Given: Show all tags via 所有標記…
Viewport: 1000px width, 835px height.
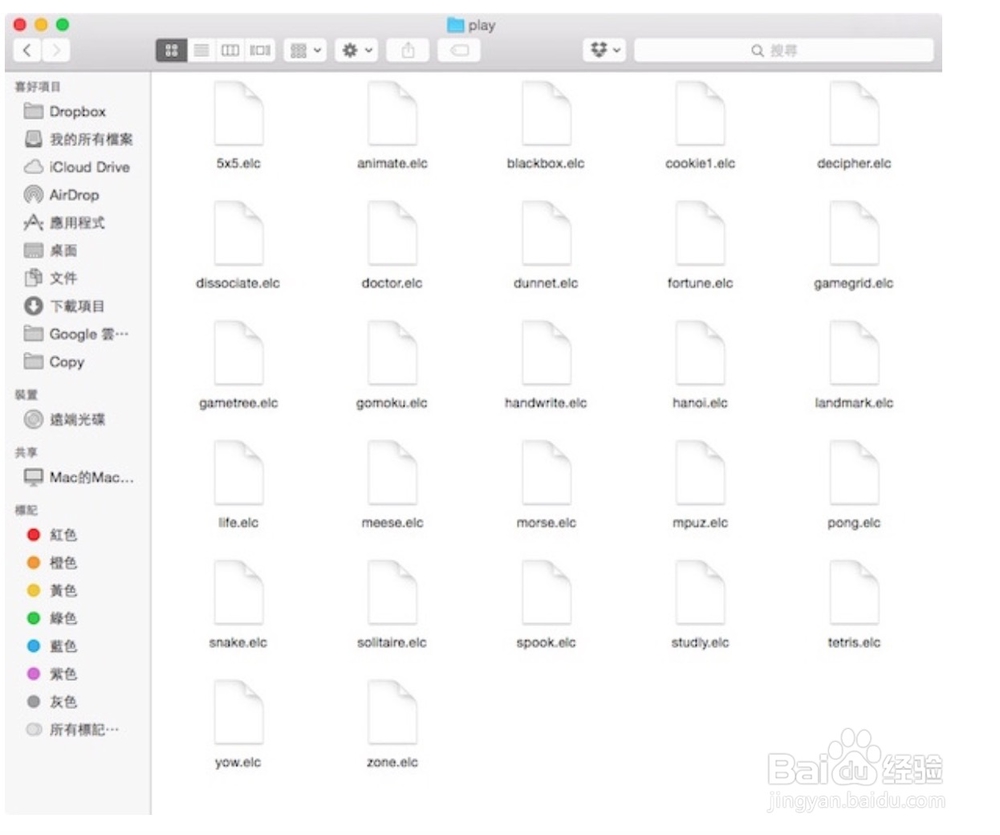Looking at the screenshot, I should click(72, 730).
